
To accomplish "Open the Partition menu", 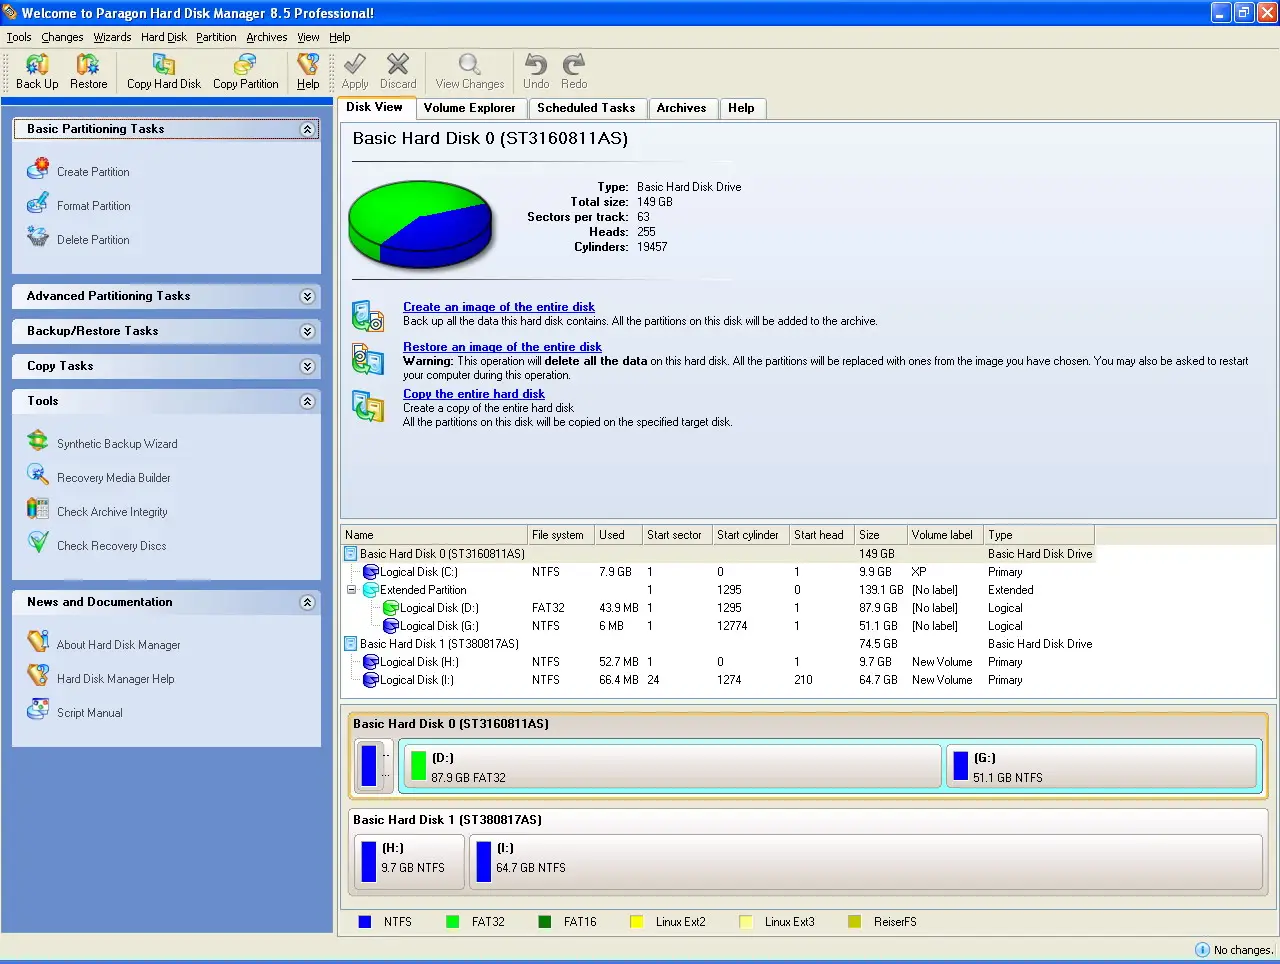I will (216, 37).
